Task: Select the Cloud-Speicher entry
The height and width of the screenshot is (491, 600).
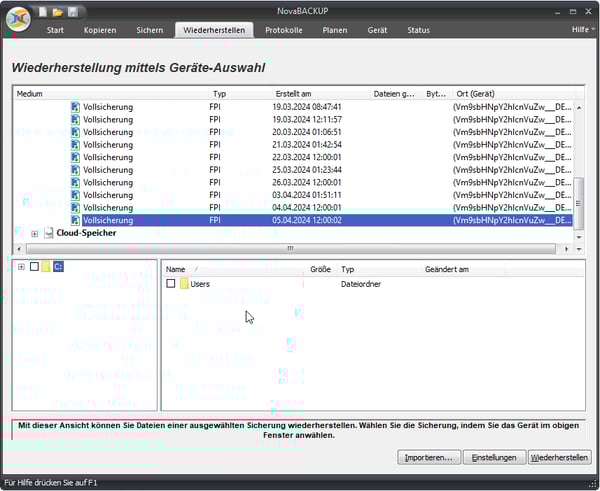Action: click(86, 233)
